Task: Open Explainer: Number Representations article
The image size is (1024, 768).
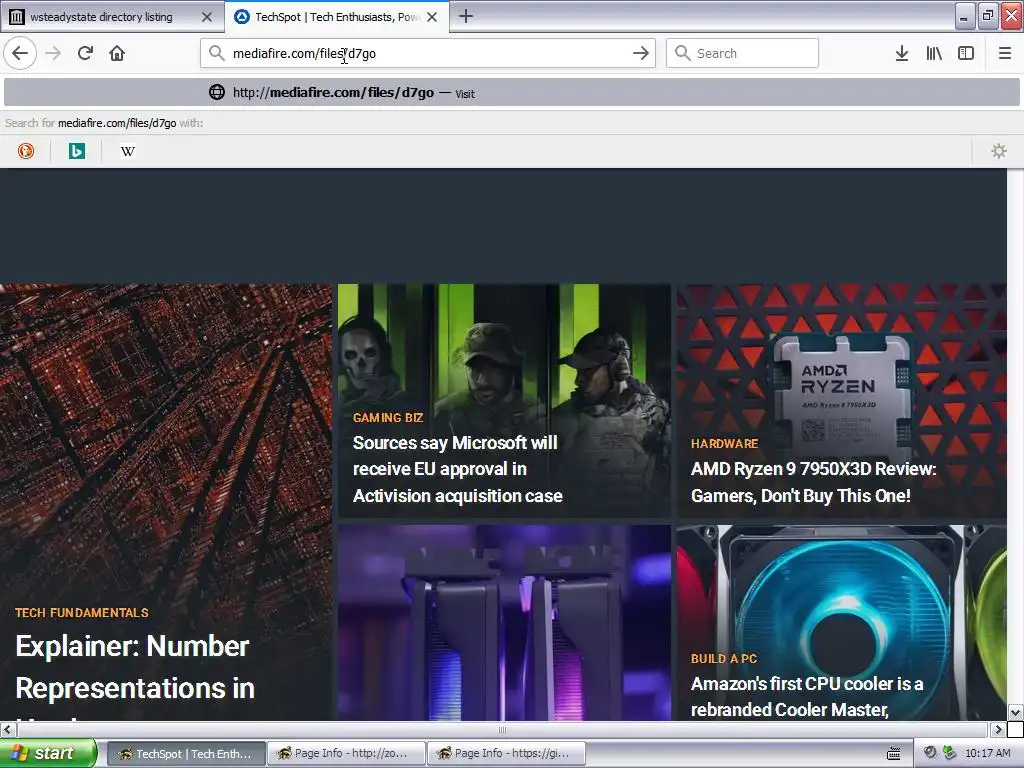Action: pos(135,667)
